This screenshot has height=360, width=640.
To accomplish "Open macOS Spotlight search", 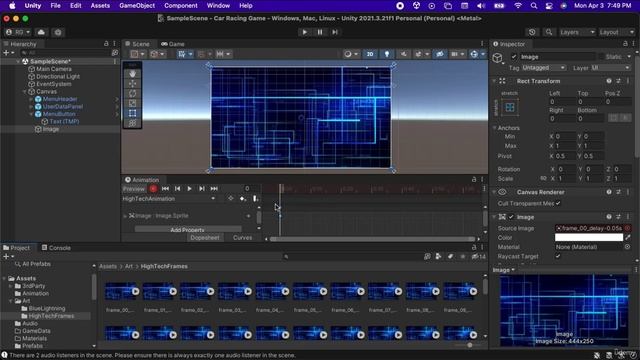I will click(533, 6).
